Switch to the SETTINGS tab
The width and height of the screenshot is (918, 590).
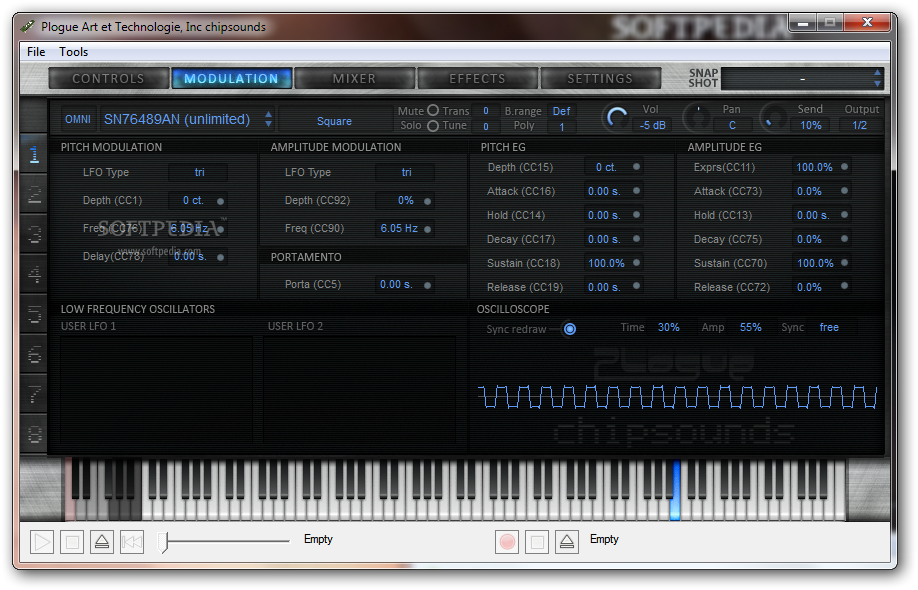coord(600,78)
